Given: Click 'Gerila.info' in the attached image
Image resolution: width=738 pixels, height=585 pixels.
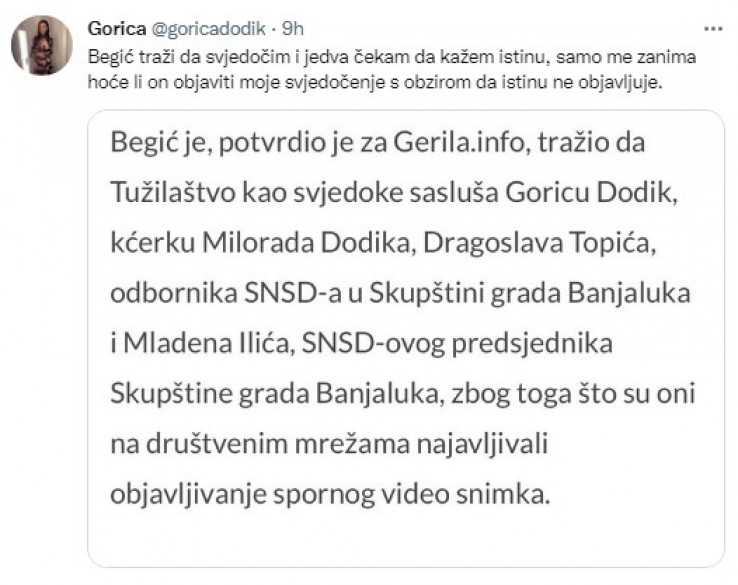Looking at the screenshot, I should click(x=459, y=142).
